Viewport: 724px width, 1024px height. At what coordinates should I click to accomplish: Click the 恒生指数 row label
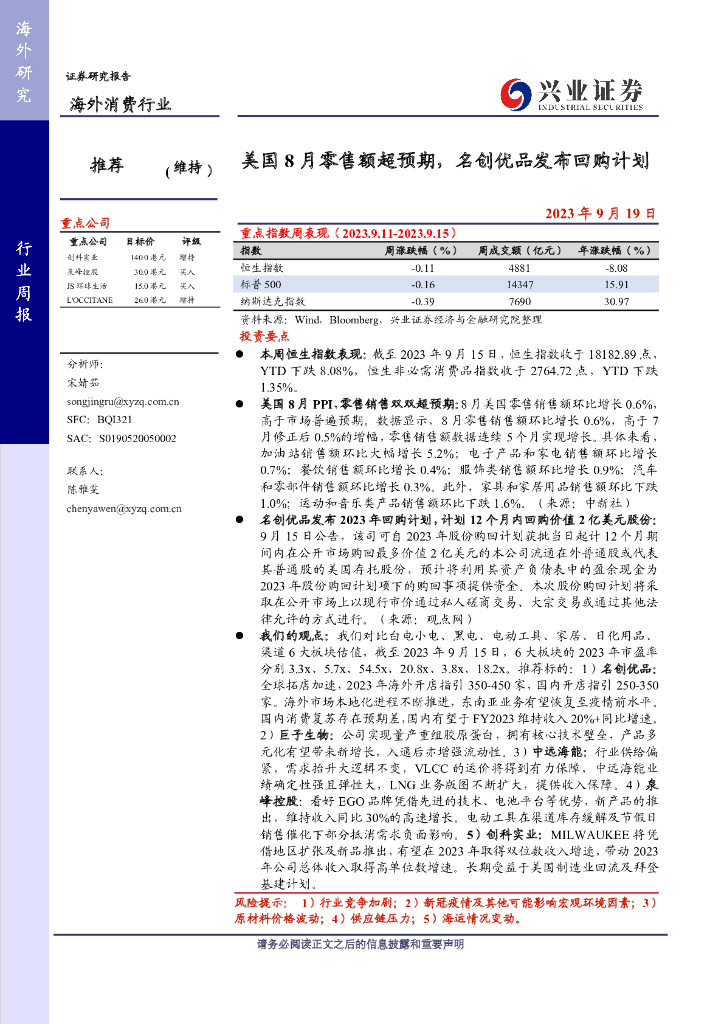(x=262, y=268)
